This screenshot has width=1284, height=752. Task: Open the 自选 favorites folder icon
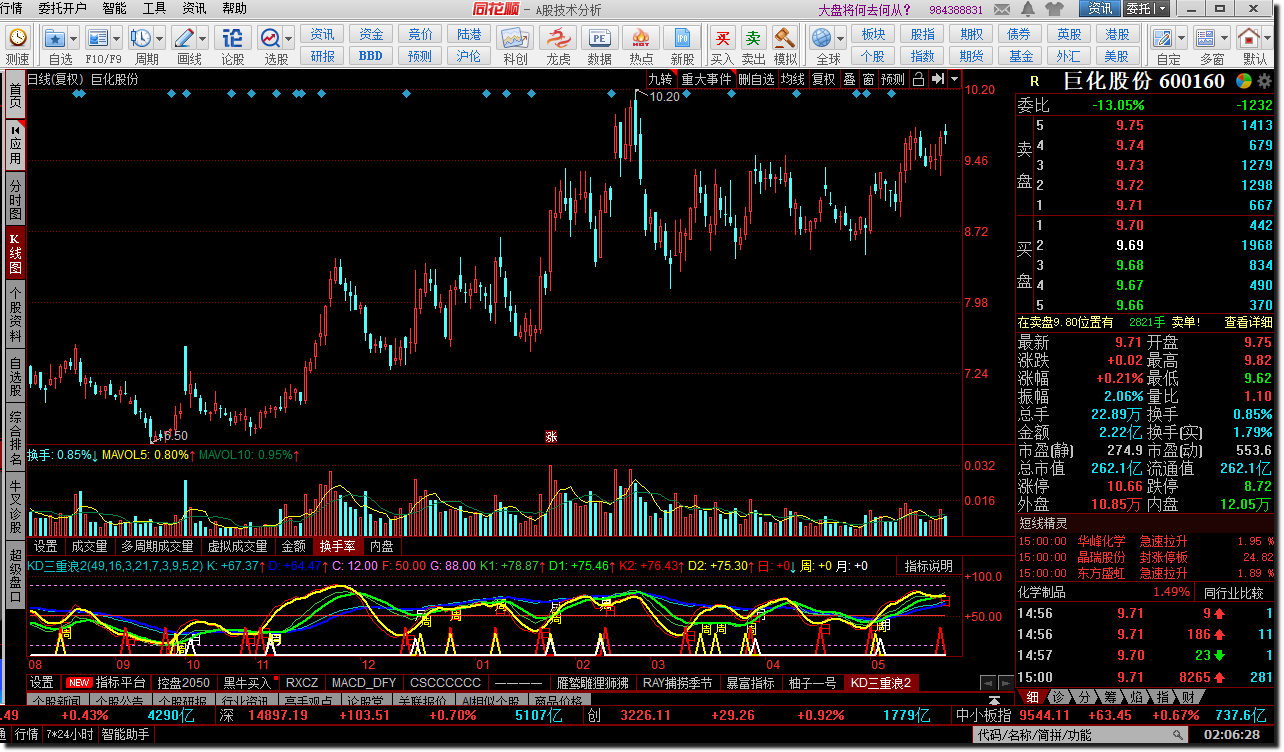click(55, 38)
